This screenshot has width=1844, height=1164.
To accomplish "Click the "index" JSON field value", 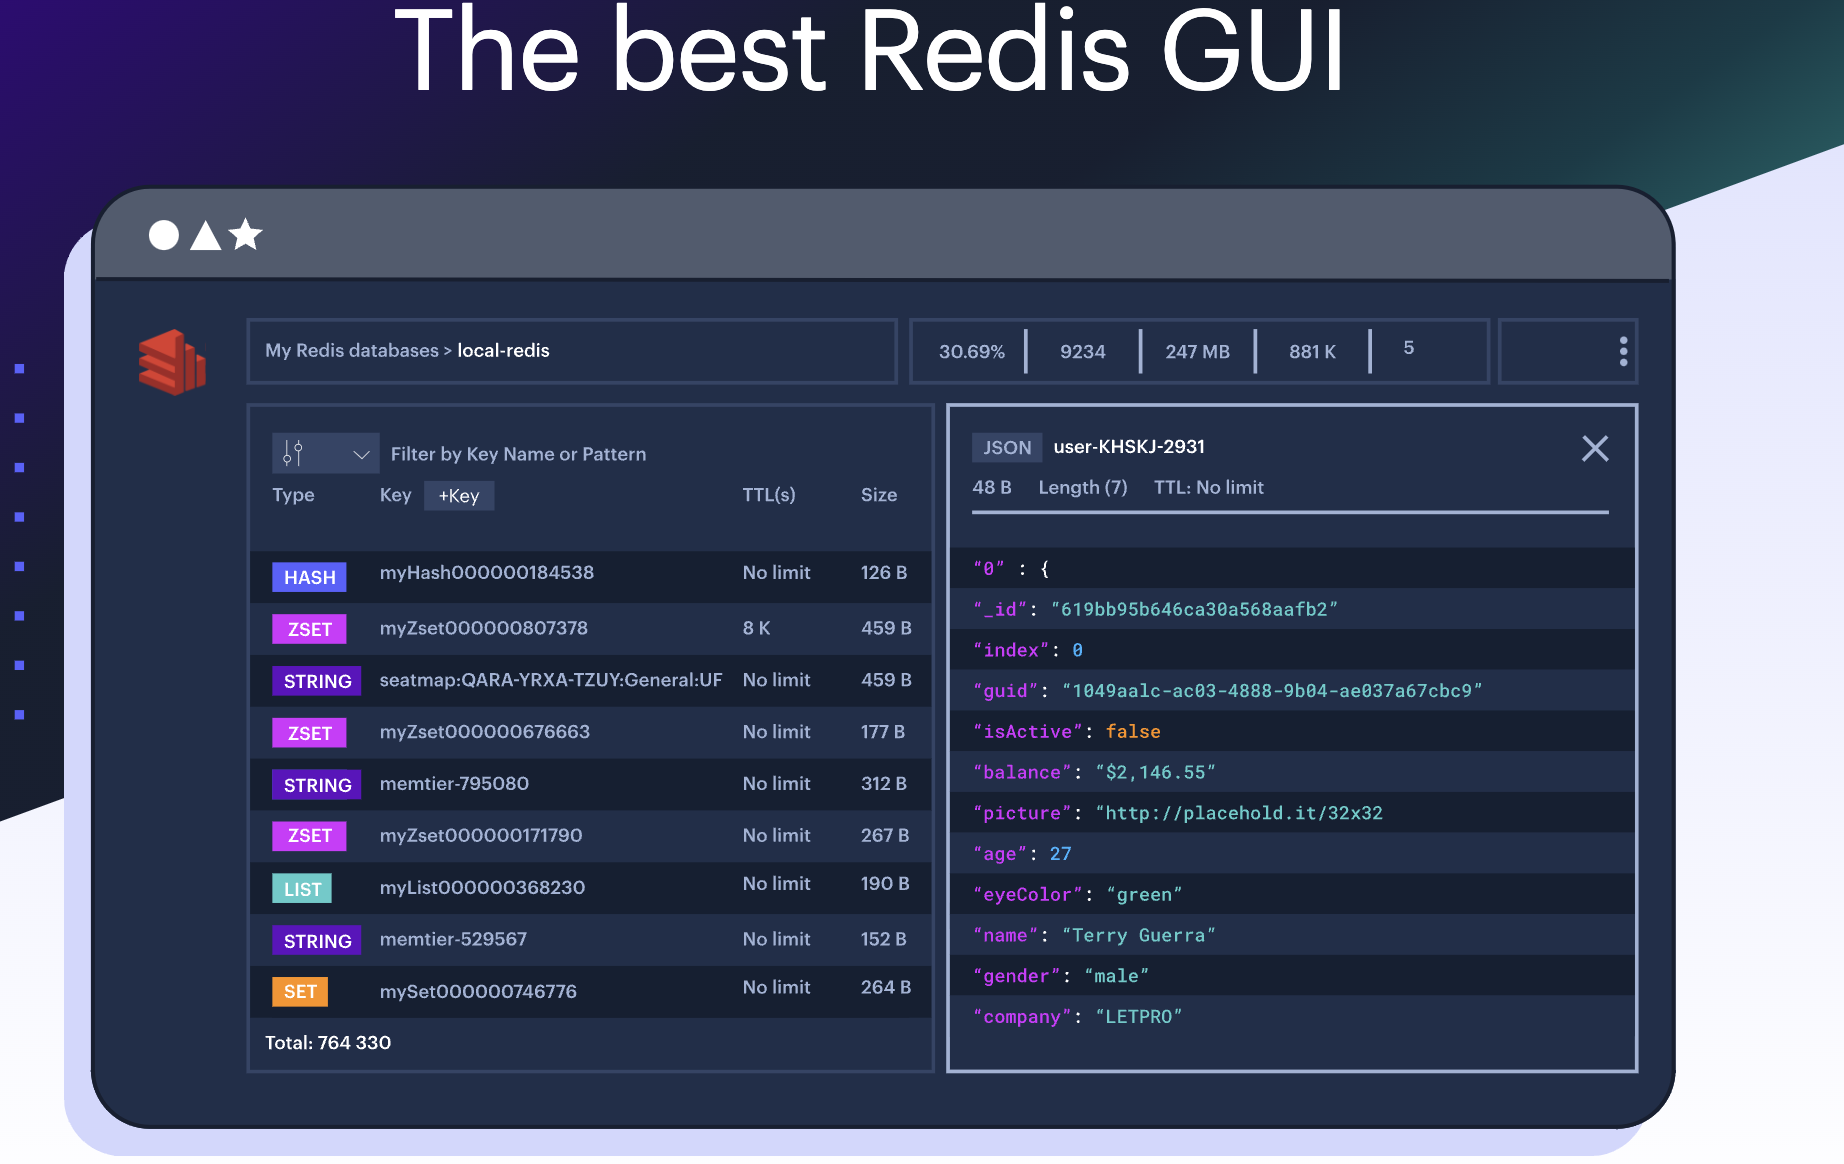I will [1077, 651].
